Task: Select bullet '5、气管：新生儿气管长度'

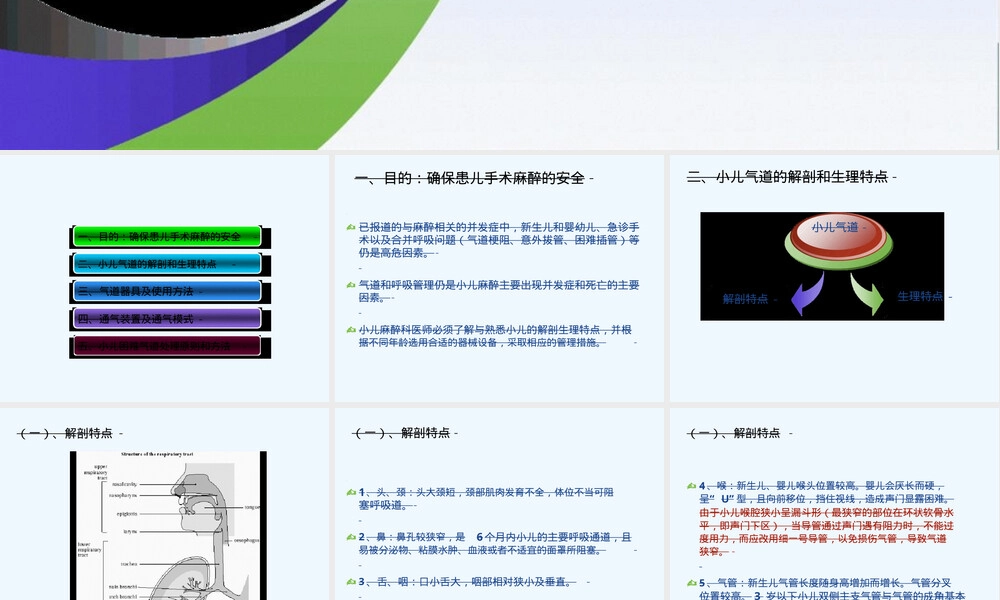Action: pyautogui.click(x=832, y=589)
